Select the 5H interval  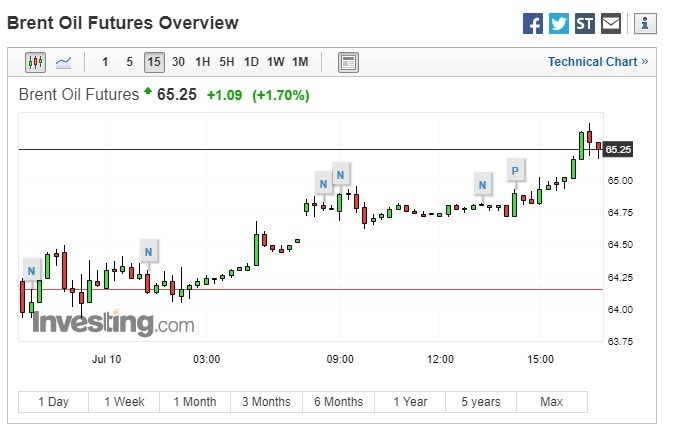coord(227,62)
